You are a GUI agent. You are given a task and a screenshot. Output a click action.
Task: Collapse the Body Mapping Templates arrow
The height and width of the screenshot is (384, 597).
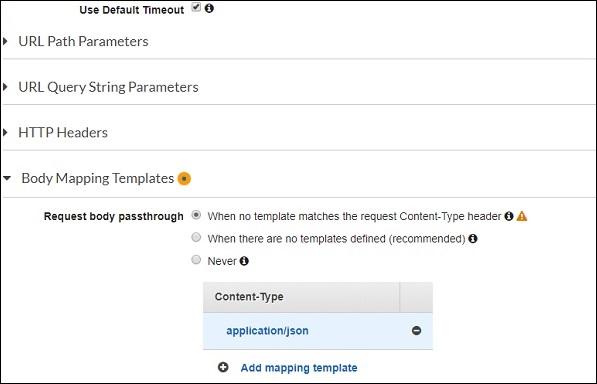(7, 178)
